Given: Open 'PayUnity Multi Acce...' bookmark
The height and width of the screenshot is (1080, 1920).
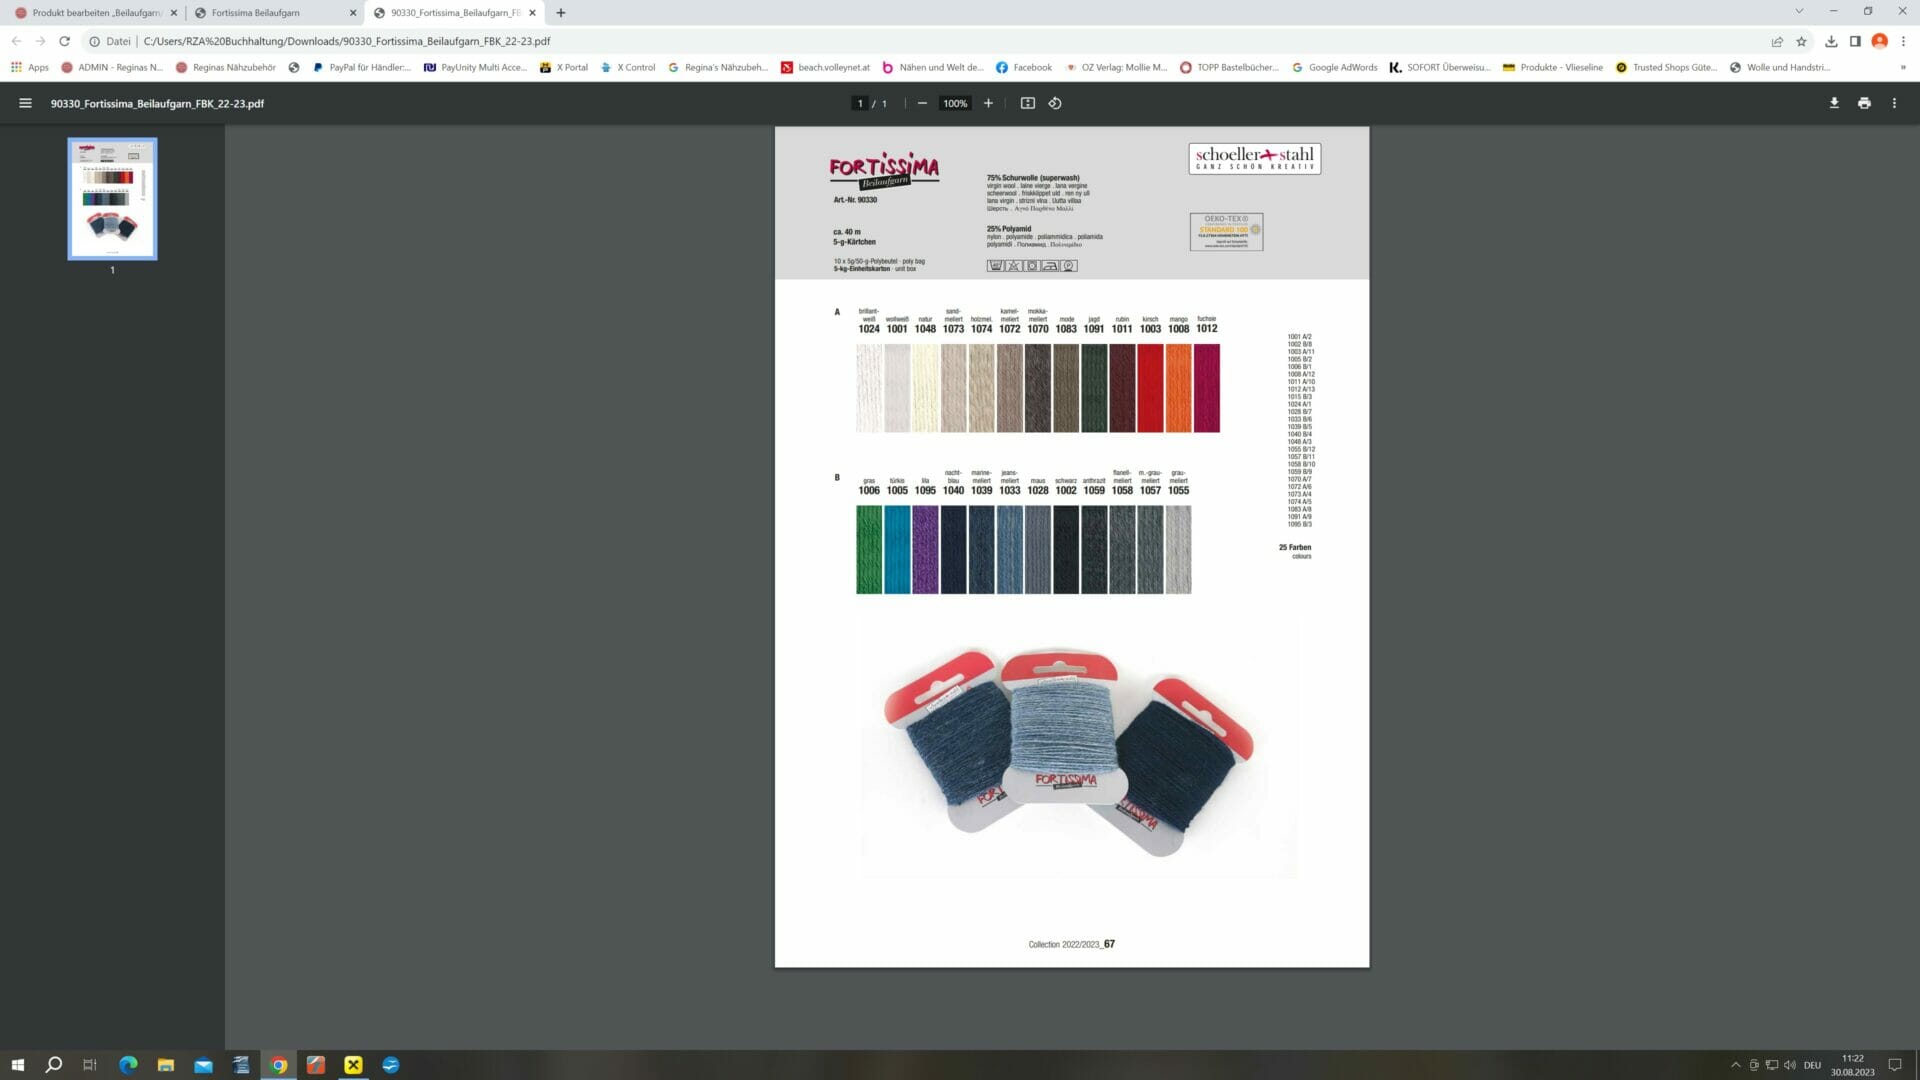Looking at the screenshot, I should [x=476, y=67].
